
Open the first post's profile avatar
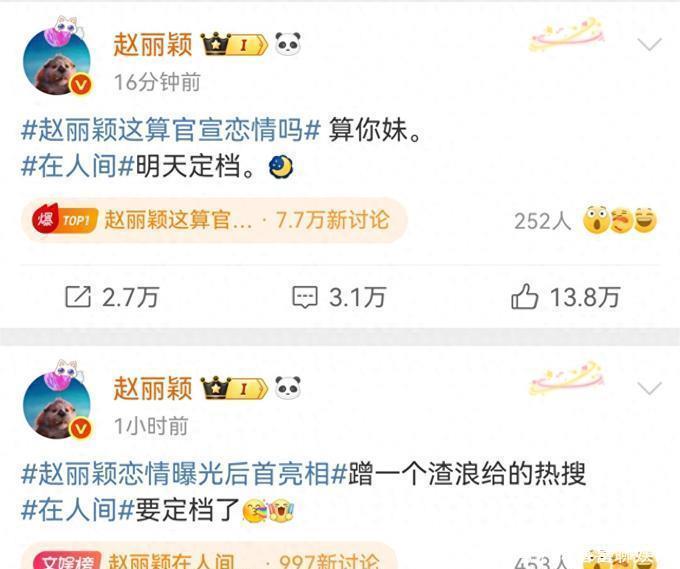(x=57, y=61)
